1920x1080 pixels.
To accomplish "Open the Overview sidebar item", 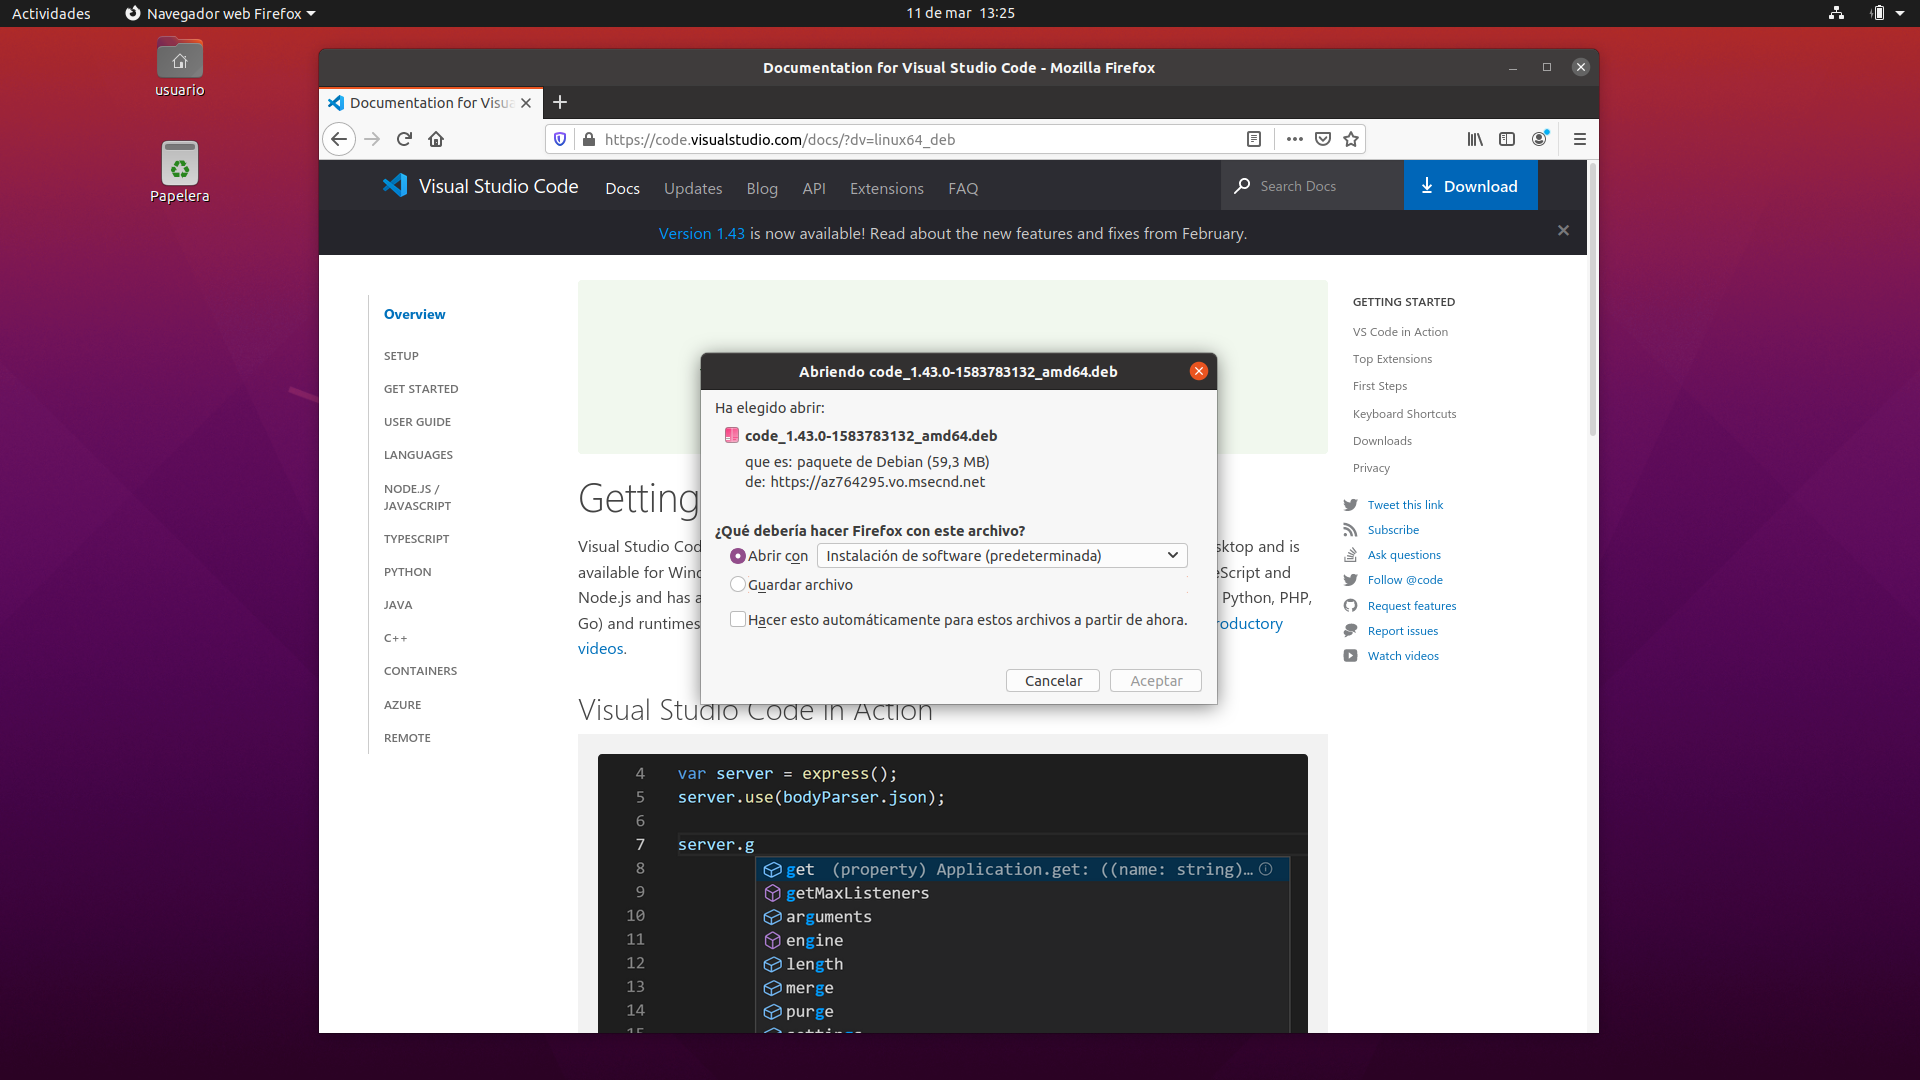I will [x=414, y=314].
